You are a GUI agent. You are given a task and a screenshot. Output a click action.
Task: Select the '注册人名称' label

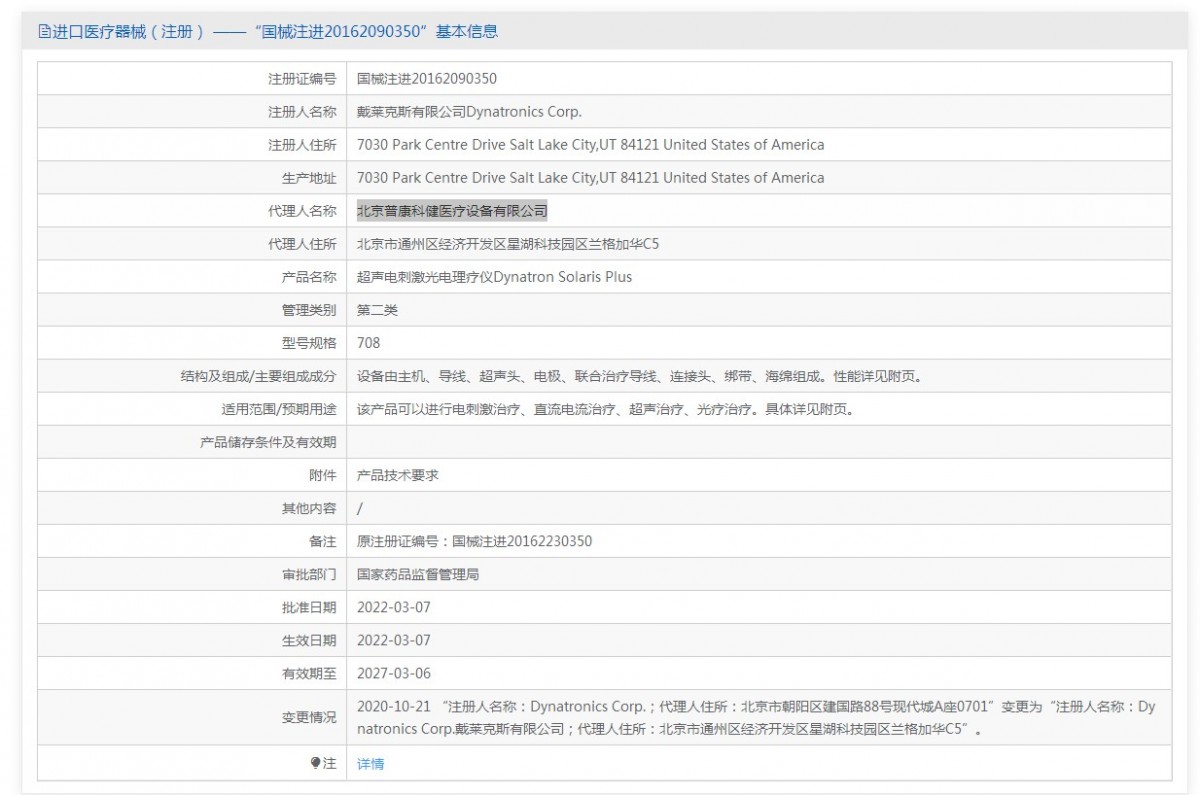click(302, 112)
